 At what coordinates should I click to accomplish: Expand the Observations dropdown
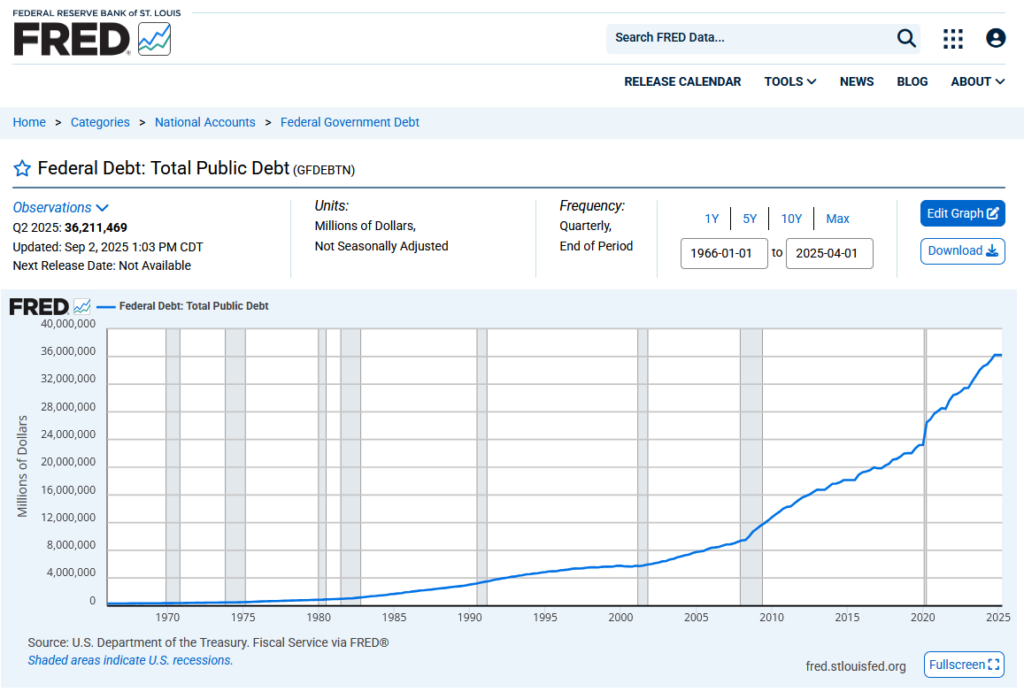coord(60,208)
